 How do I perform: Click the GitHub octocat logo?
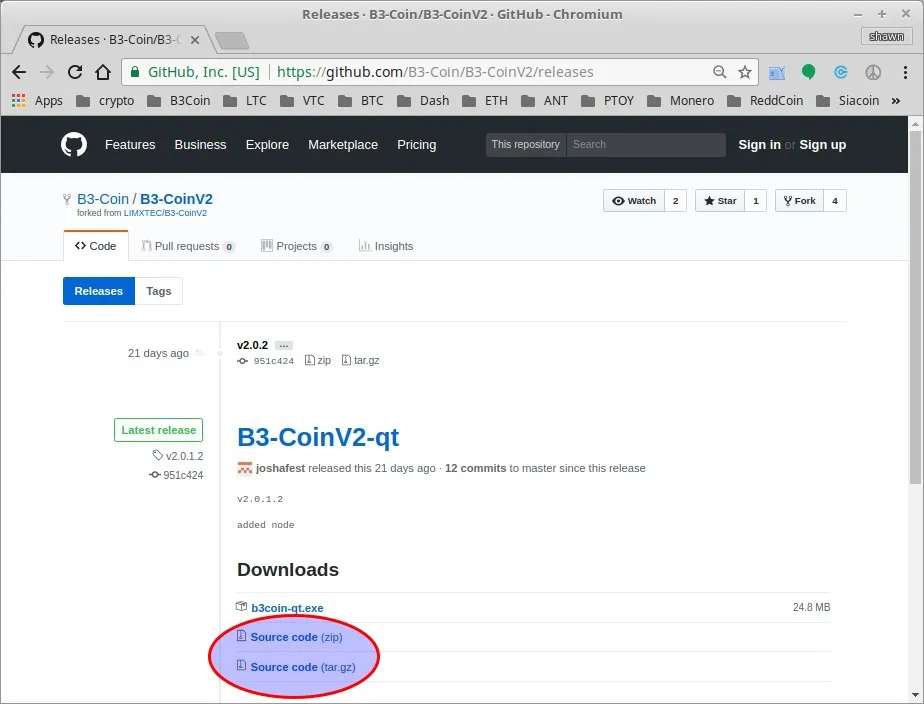tap(74, 144)
